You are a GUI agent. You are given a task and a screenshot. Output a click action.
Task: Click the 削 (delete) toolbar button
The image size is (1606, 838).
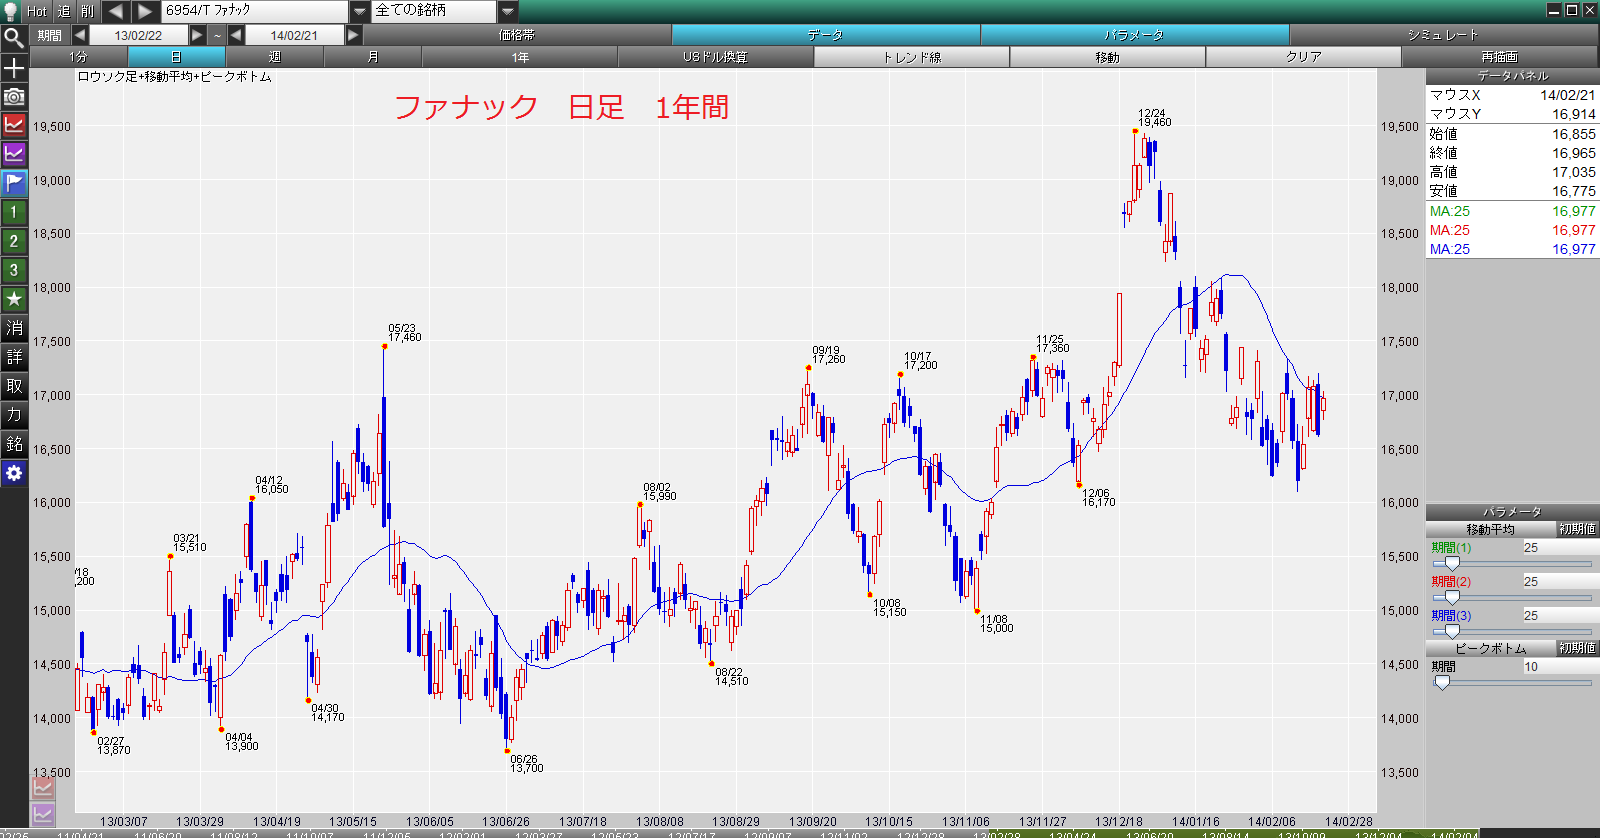point(88,11)
